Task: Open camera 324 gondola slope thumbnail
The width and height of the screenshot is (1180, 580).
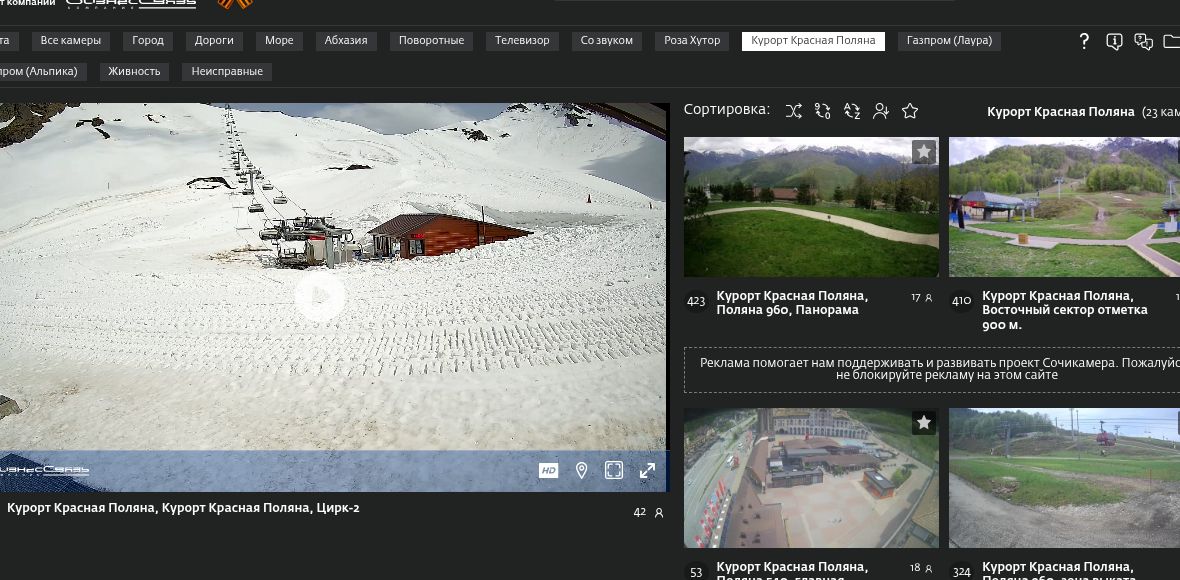Action: click(1064, 478)
